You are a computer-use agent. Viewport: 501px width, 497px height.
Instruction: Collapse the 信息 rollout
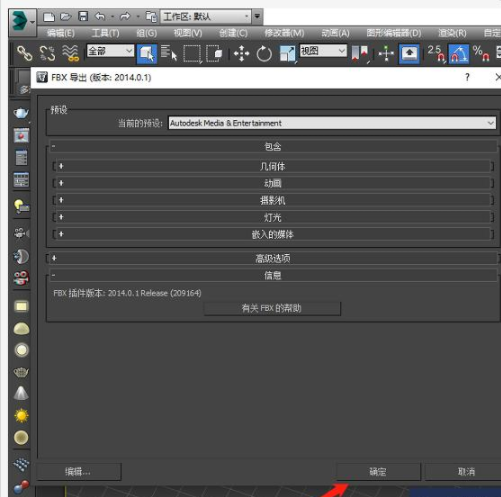click(273, 275)
